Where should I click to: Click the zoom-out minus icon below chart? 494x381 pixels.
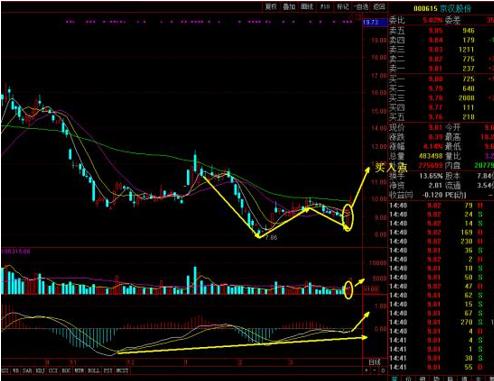375,371
